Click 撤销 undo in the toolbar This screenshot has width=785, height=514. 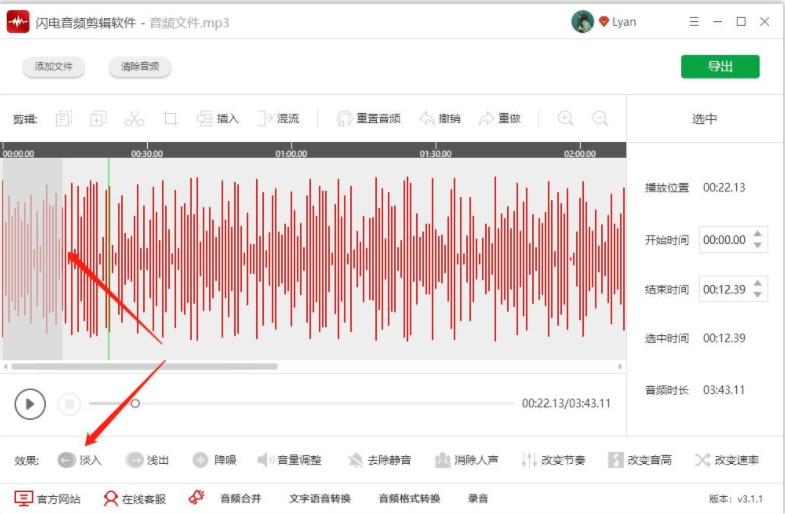click(x=440, y=119)
